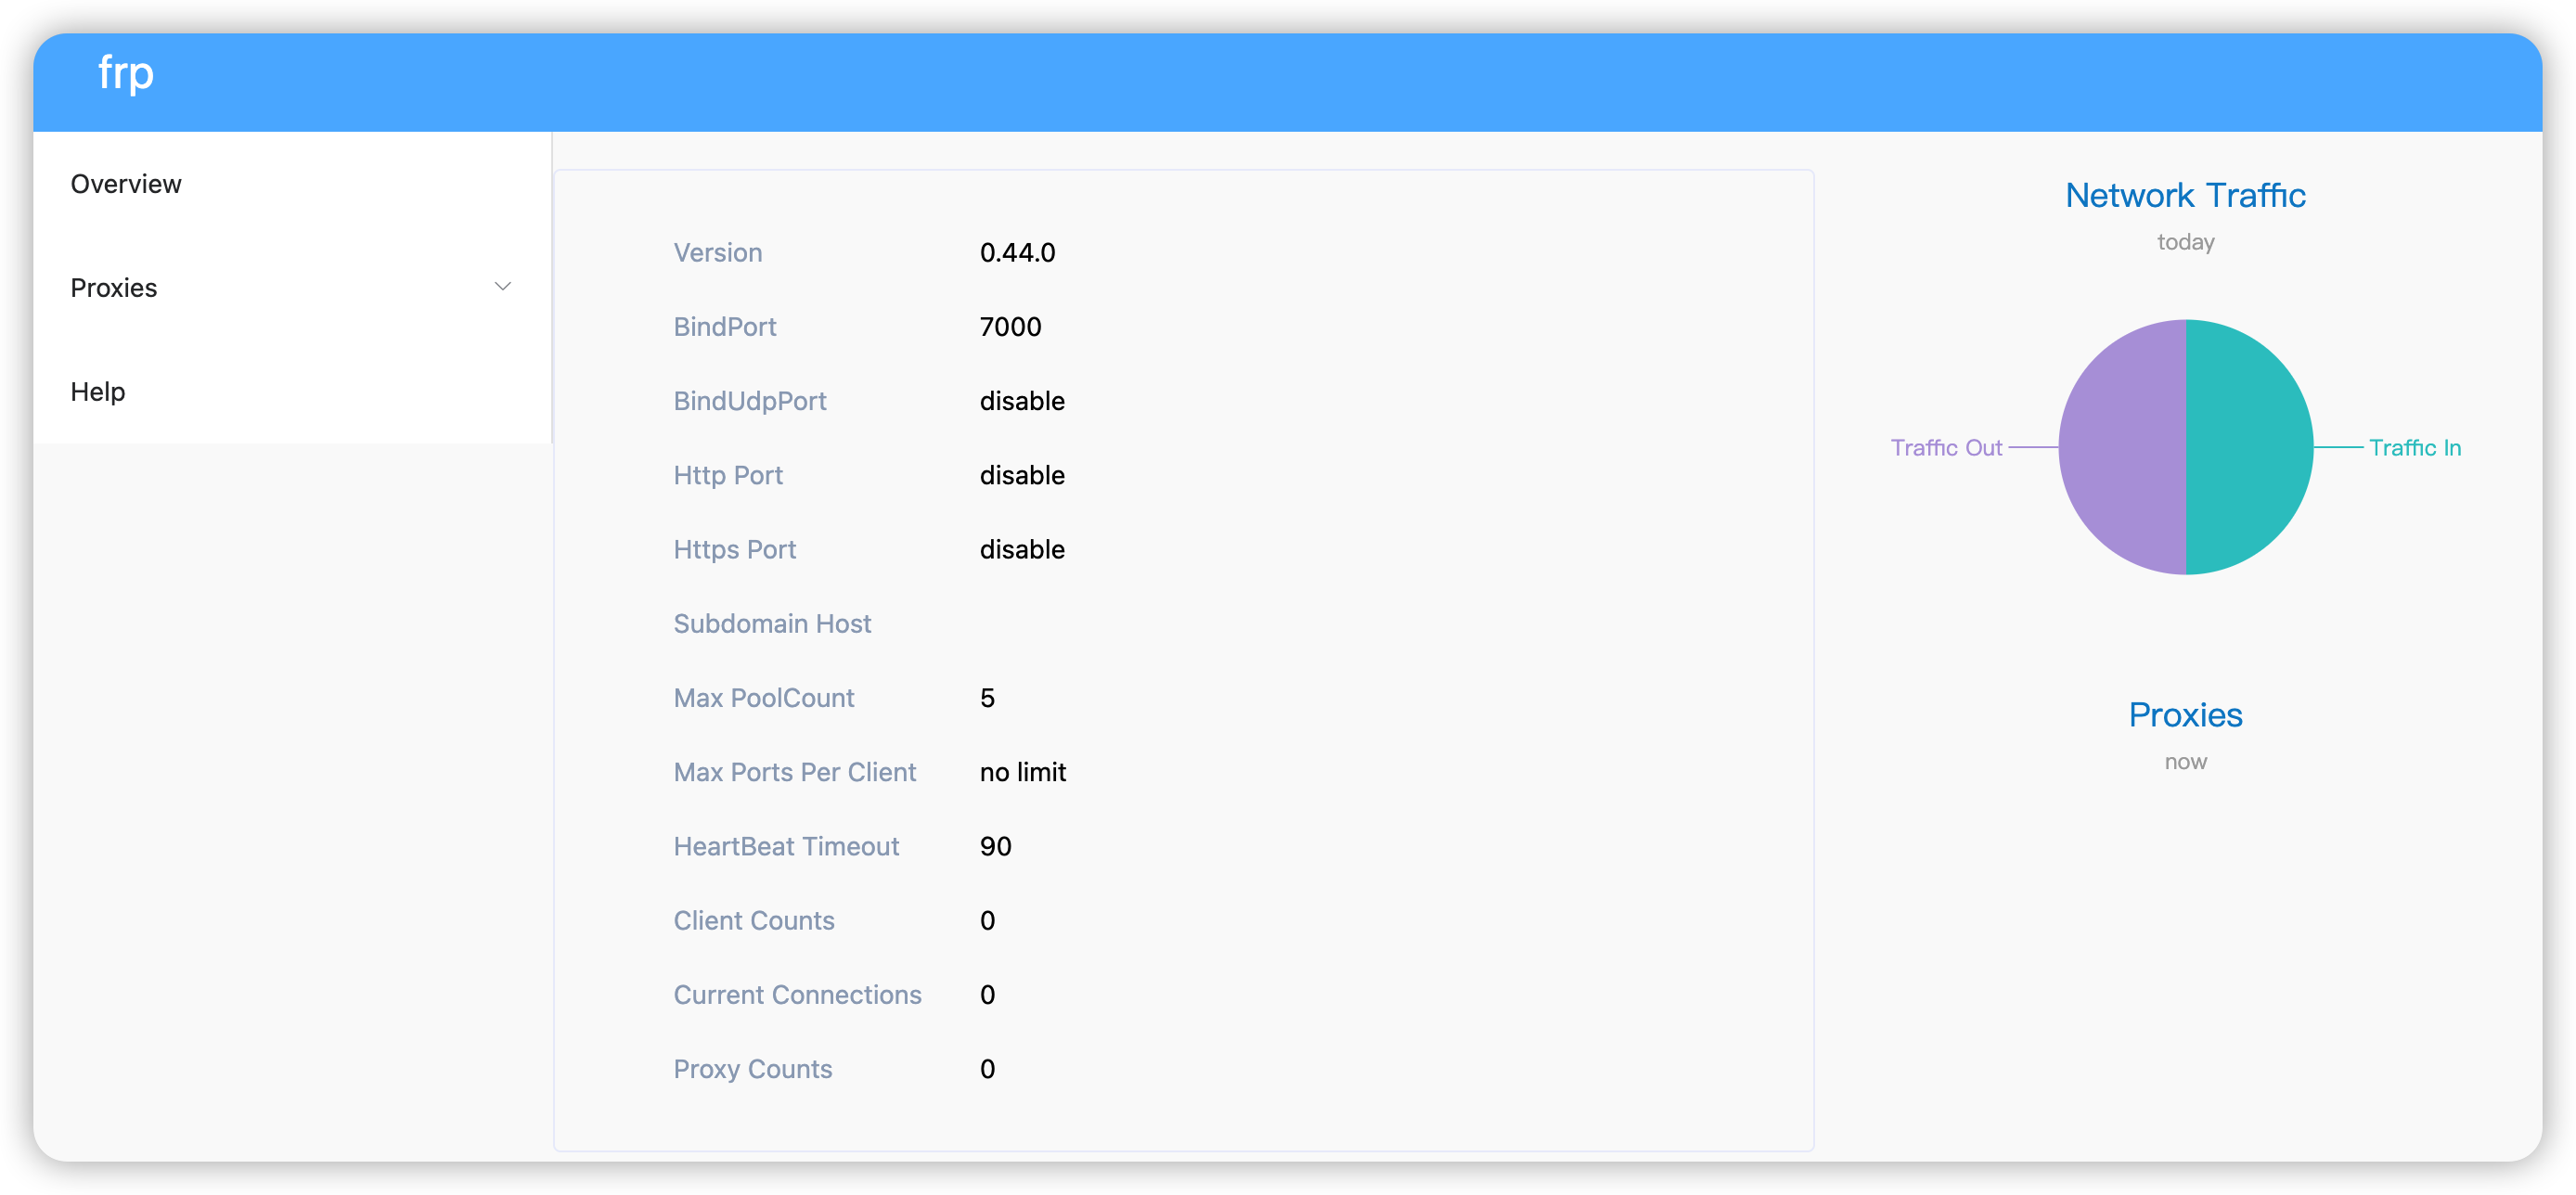
Task: Click the purple Traffic Out pie slice
Action: click(2123, 447)
